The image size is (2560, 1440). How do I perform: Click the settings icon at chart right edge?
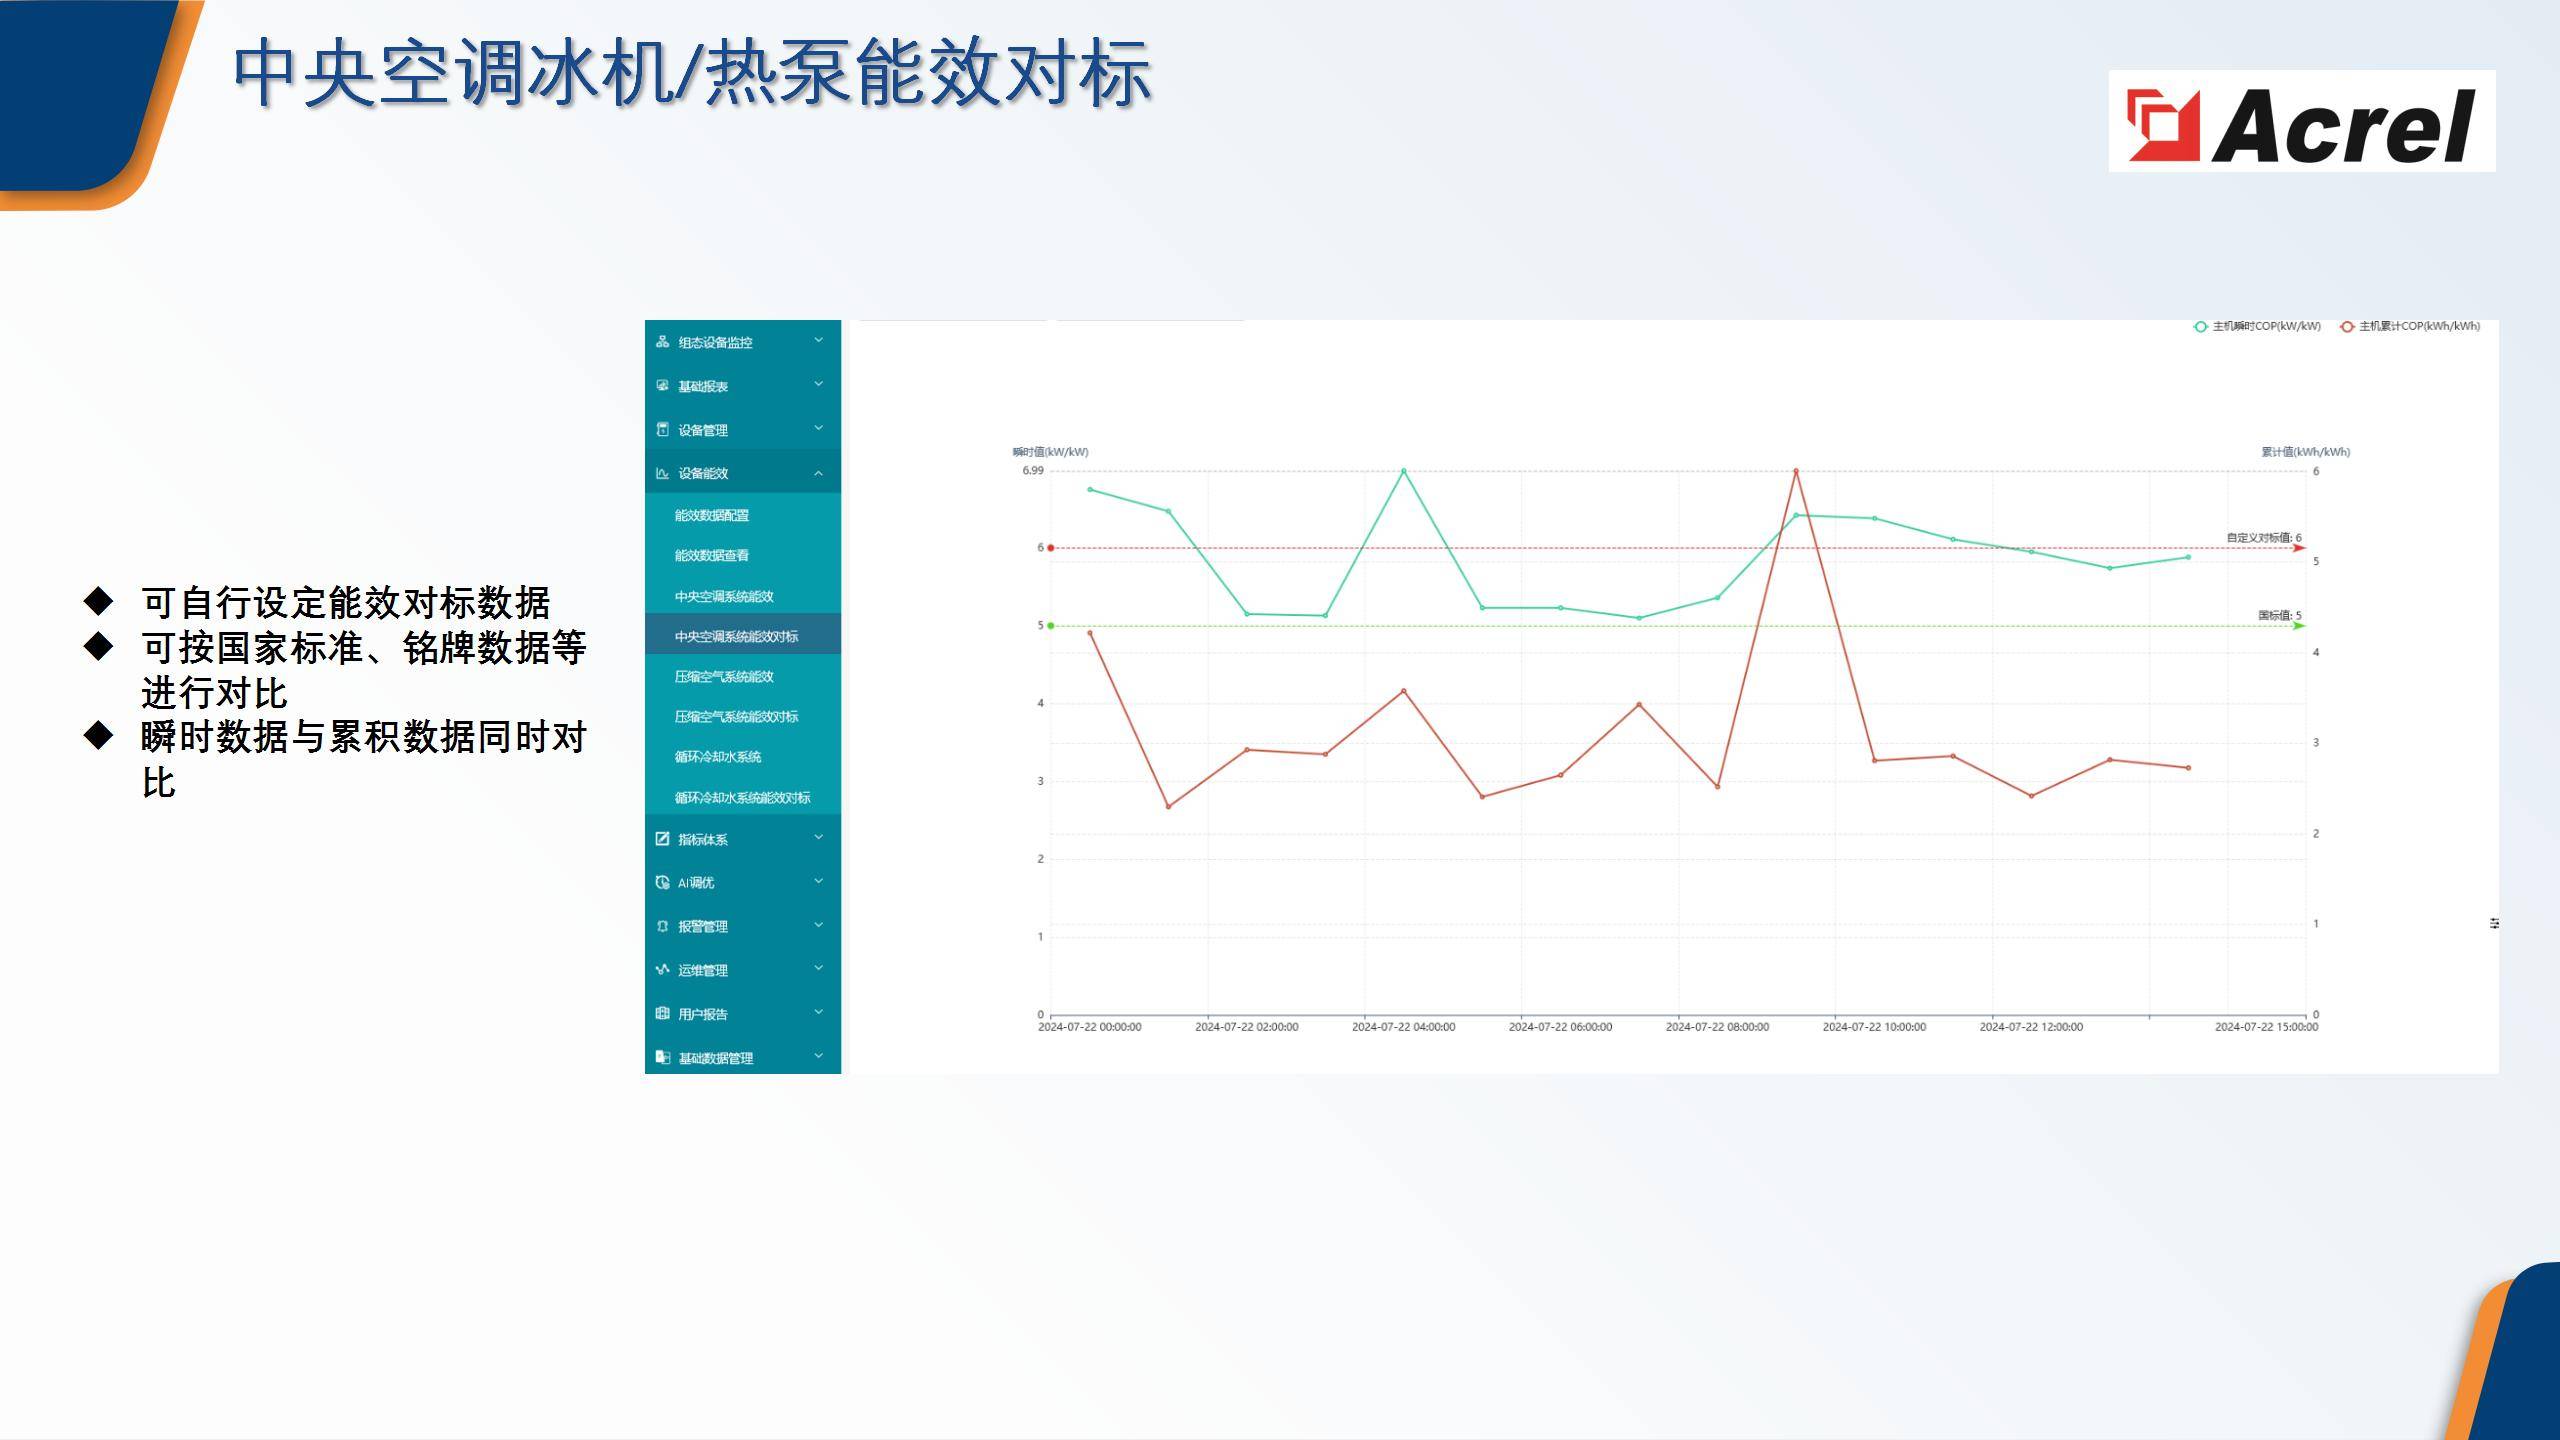click(2494, 923)
